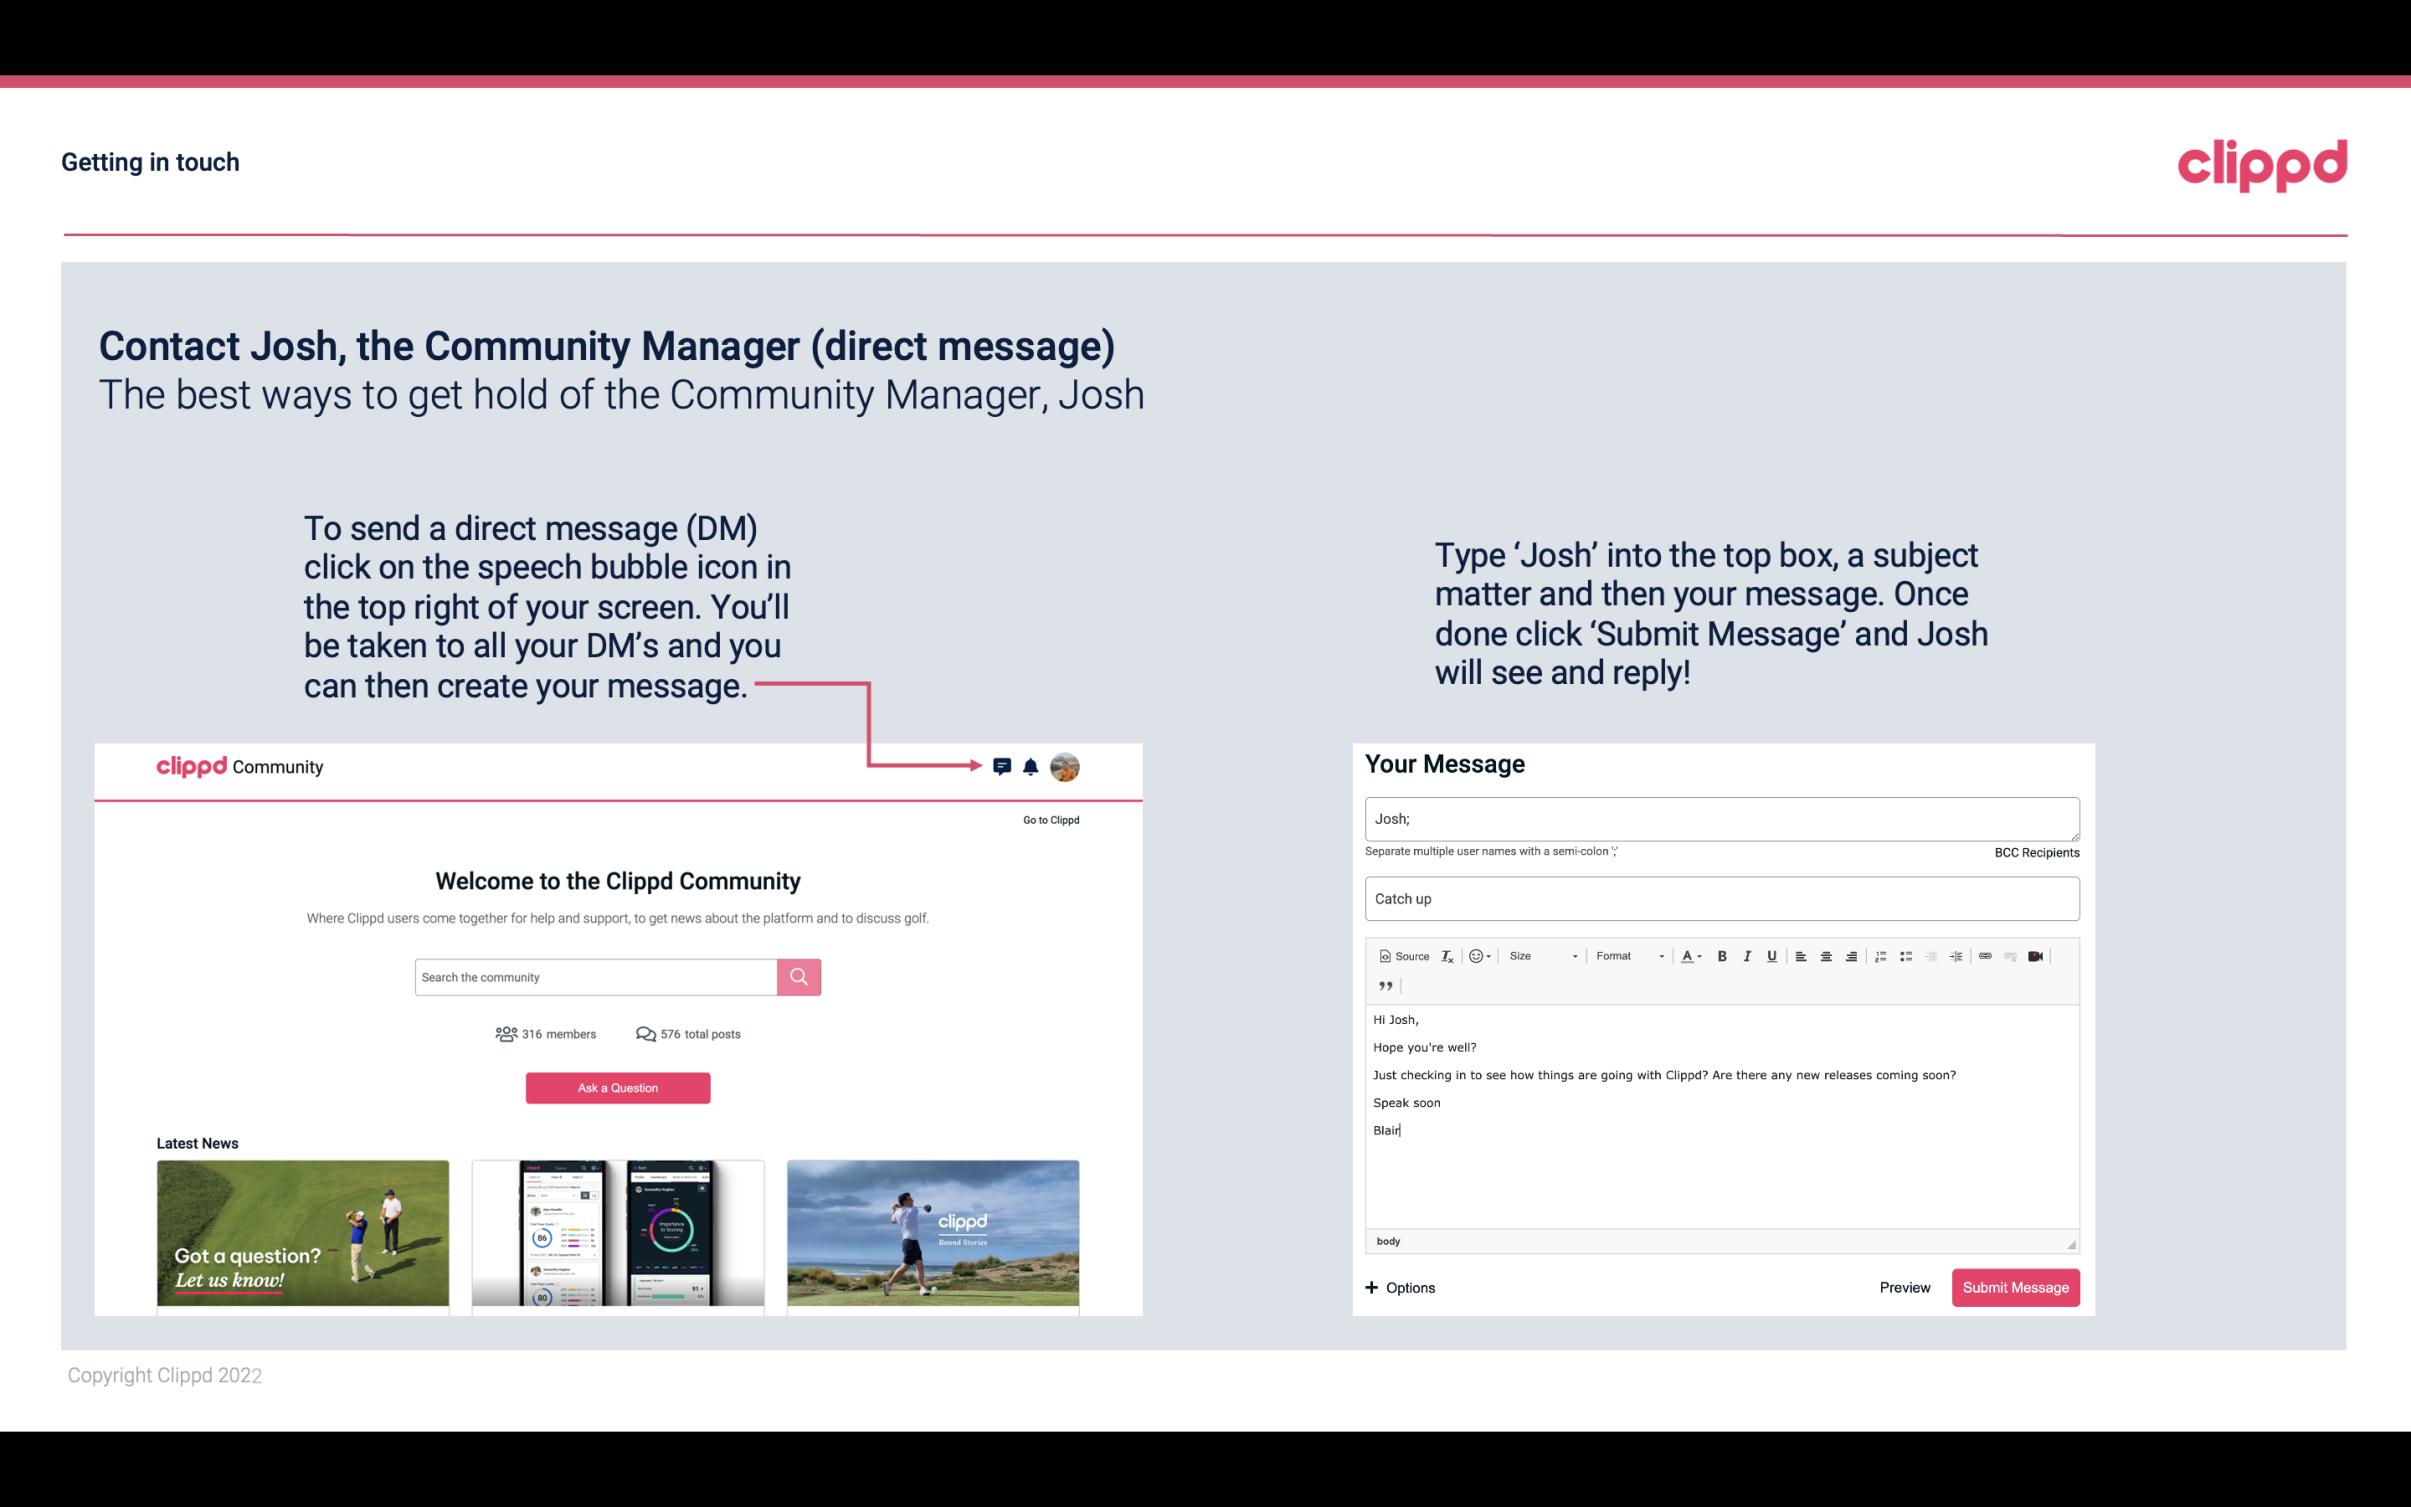Click the speech bubble DM icon
This screenshot has width=2411, height=1507.
pos(1003,766)
